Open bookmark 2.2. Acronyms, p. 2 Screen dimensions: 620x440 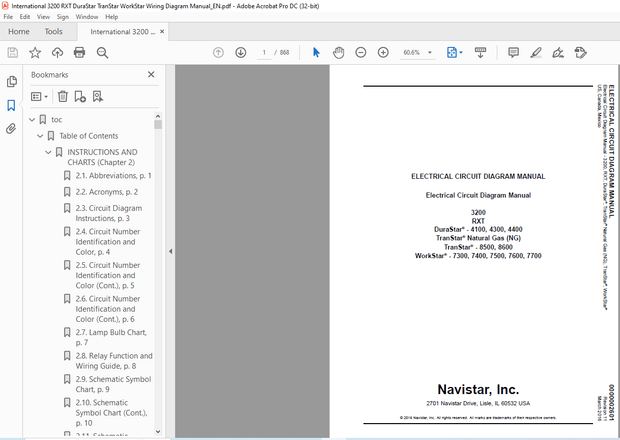click(107, 192)
